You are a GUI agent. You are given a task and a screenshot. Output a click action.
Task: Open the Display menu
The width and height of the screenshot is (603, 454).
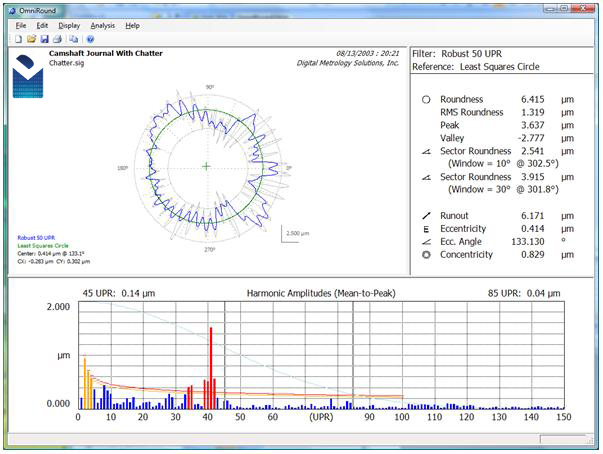click(69, 26)
